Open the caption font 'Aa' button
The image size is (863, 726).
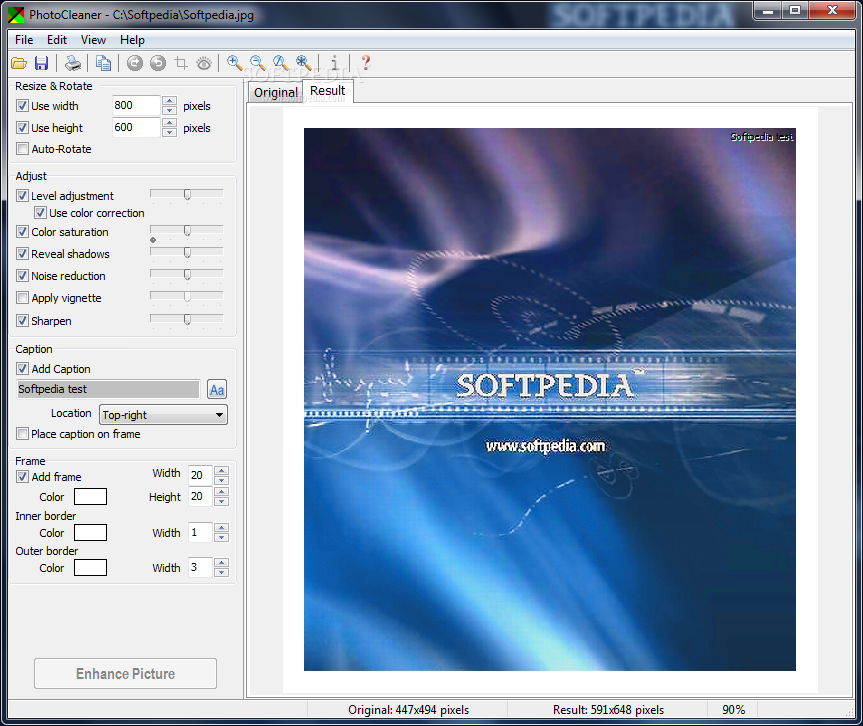217,390
